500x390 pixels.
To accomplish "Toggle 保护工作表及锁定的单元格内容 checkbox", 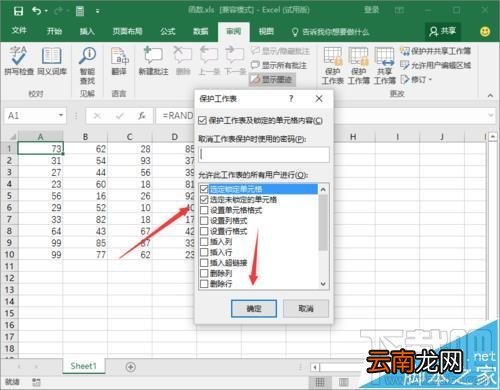I will tap(202, 121).
